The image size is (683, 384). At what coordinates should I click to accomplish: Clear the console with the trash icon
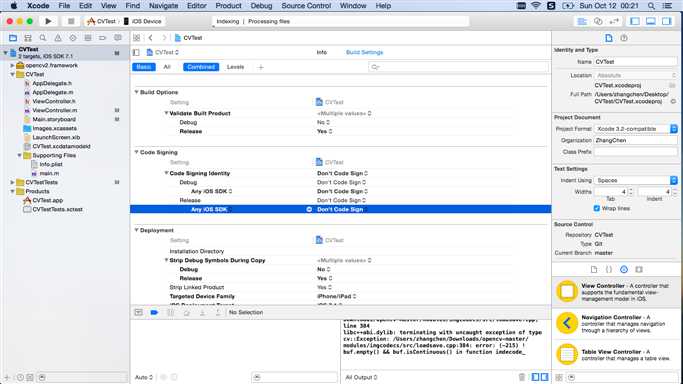pos(522,377)
